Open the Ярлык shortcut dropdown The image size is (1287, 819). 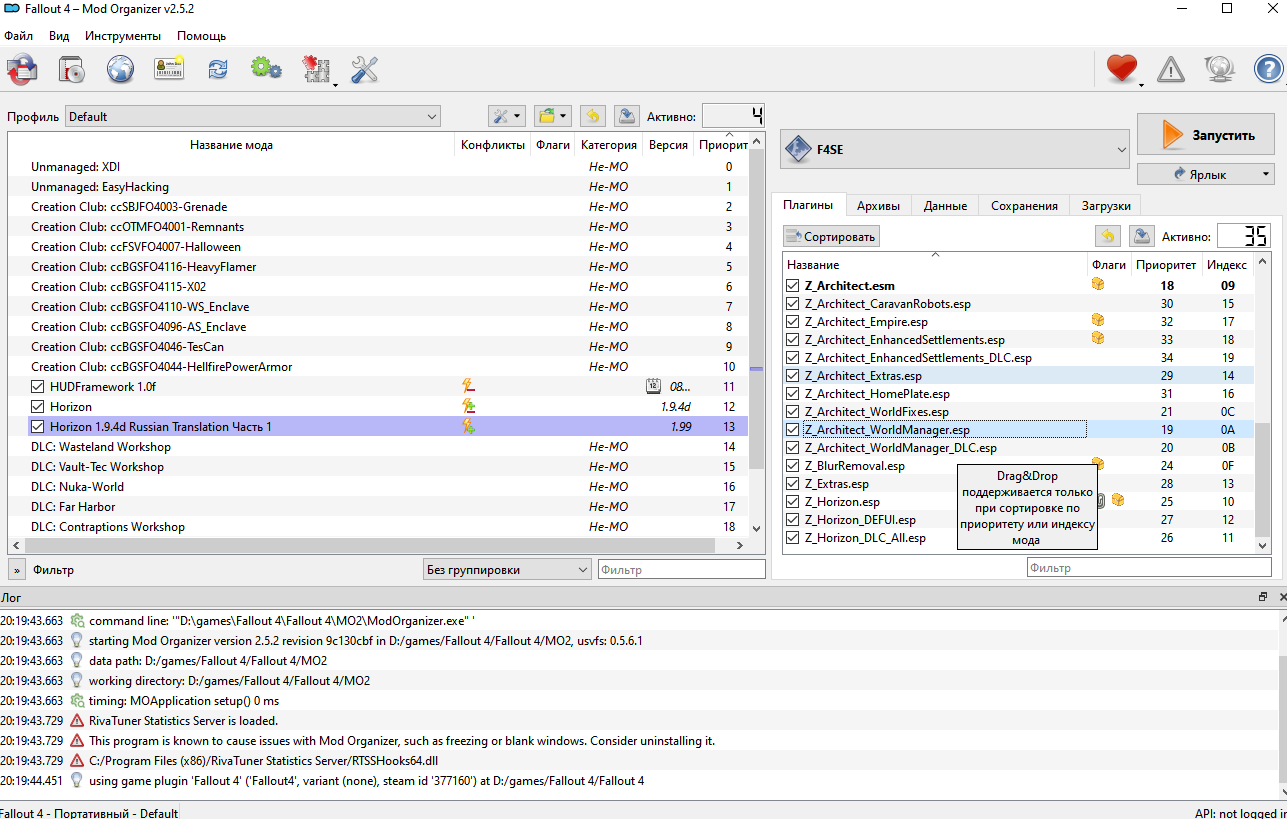(1206, 174)
